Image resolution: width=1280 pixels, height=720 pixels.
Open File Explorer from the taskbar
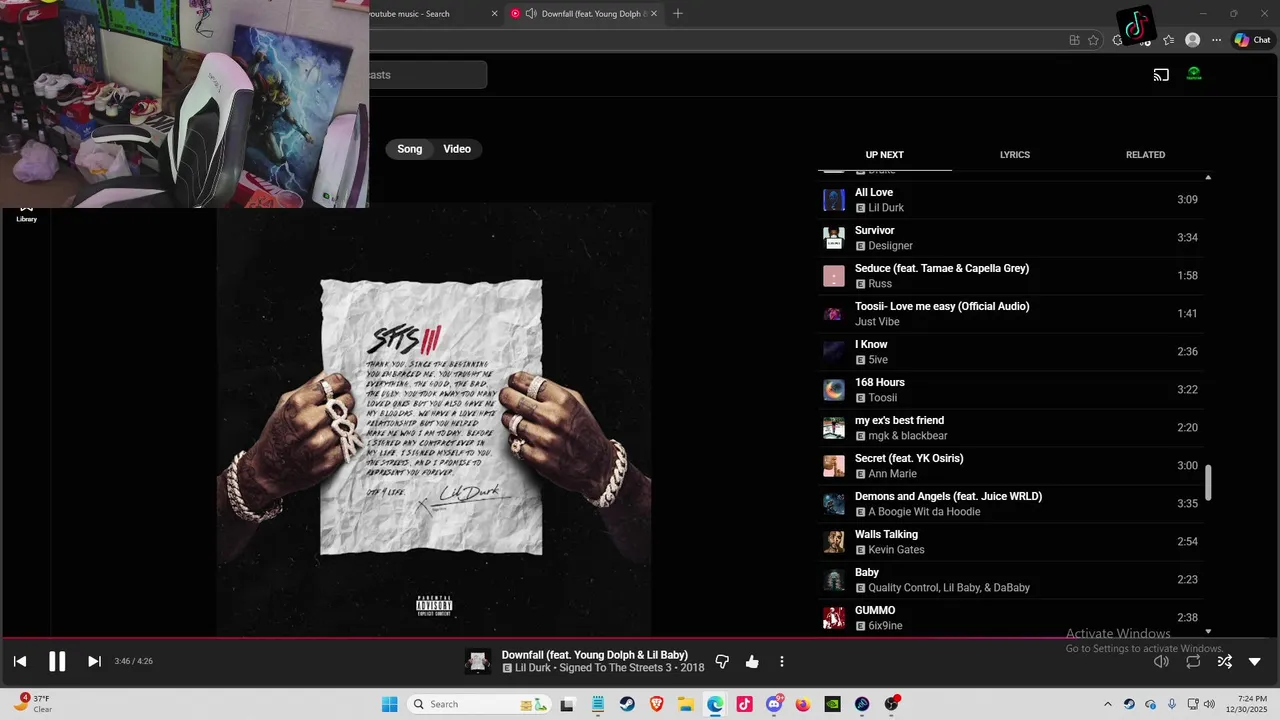click(x=686, y=704)
